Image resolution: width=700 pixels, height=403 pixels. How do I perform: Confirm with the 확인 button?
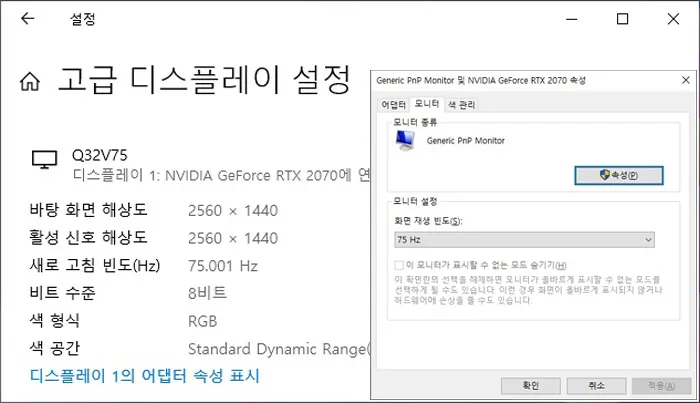click(531, 386)
